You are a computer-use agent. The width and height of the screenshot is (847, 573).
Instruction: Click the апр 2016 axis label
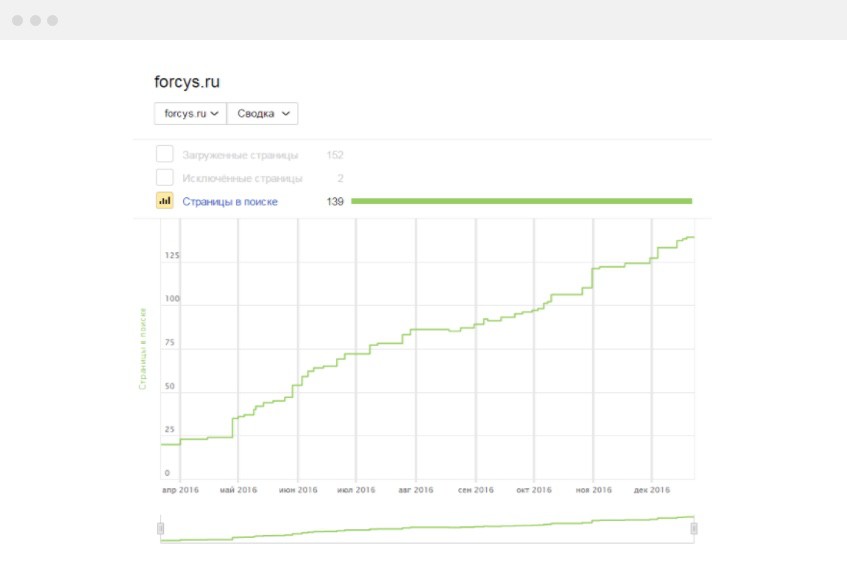(x=180, y=490)
